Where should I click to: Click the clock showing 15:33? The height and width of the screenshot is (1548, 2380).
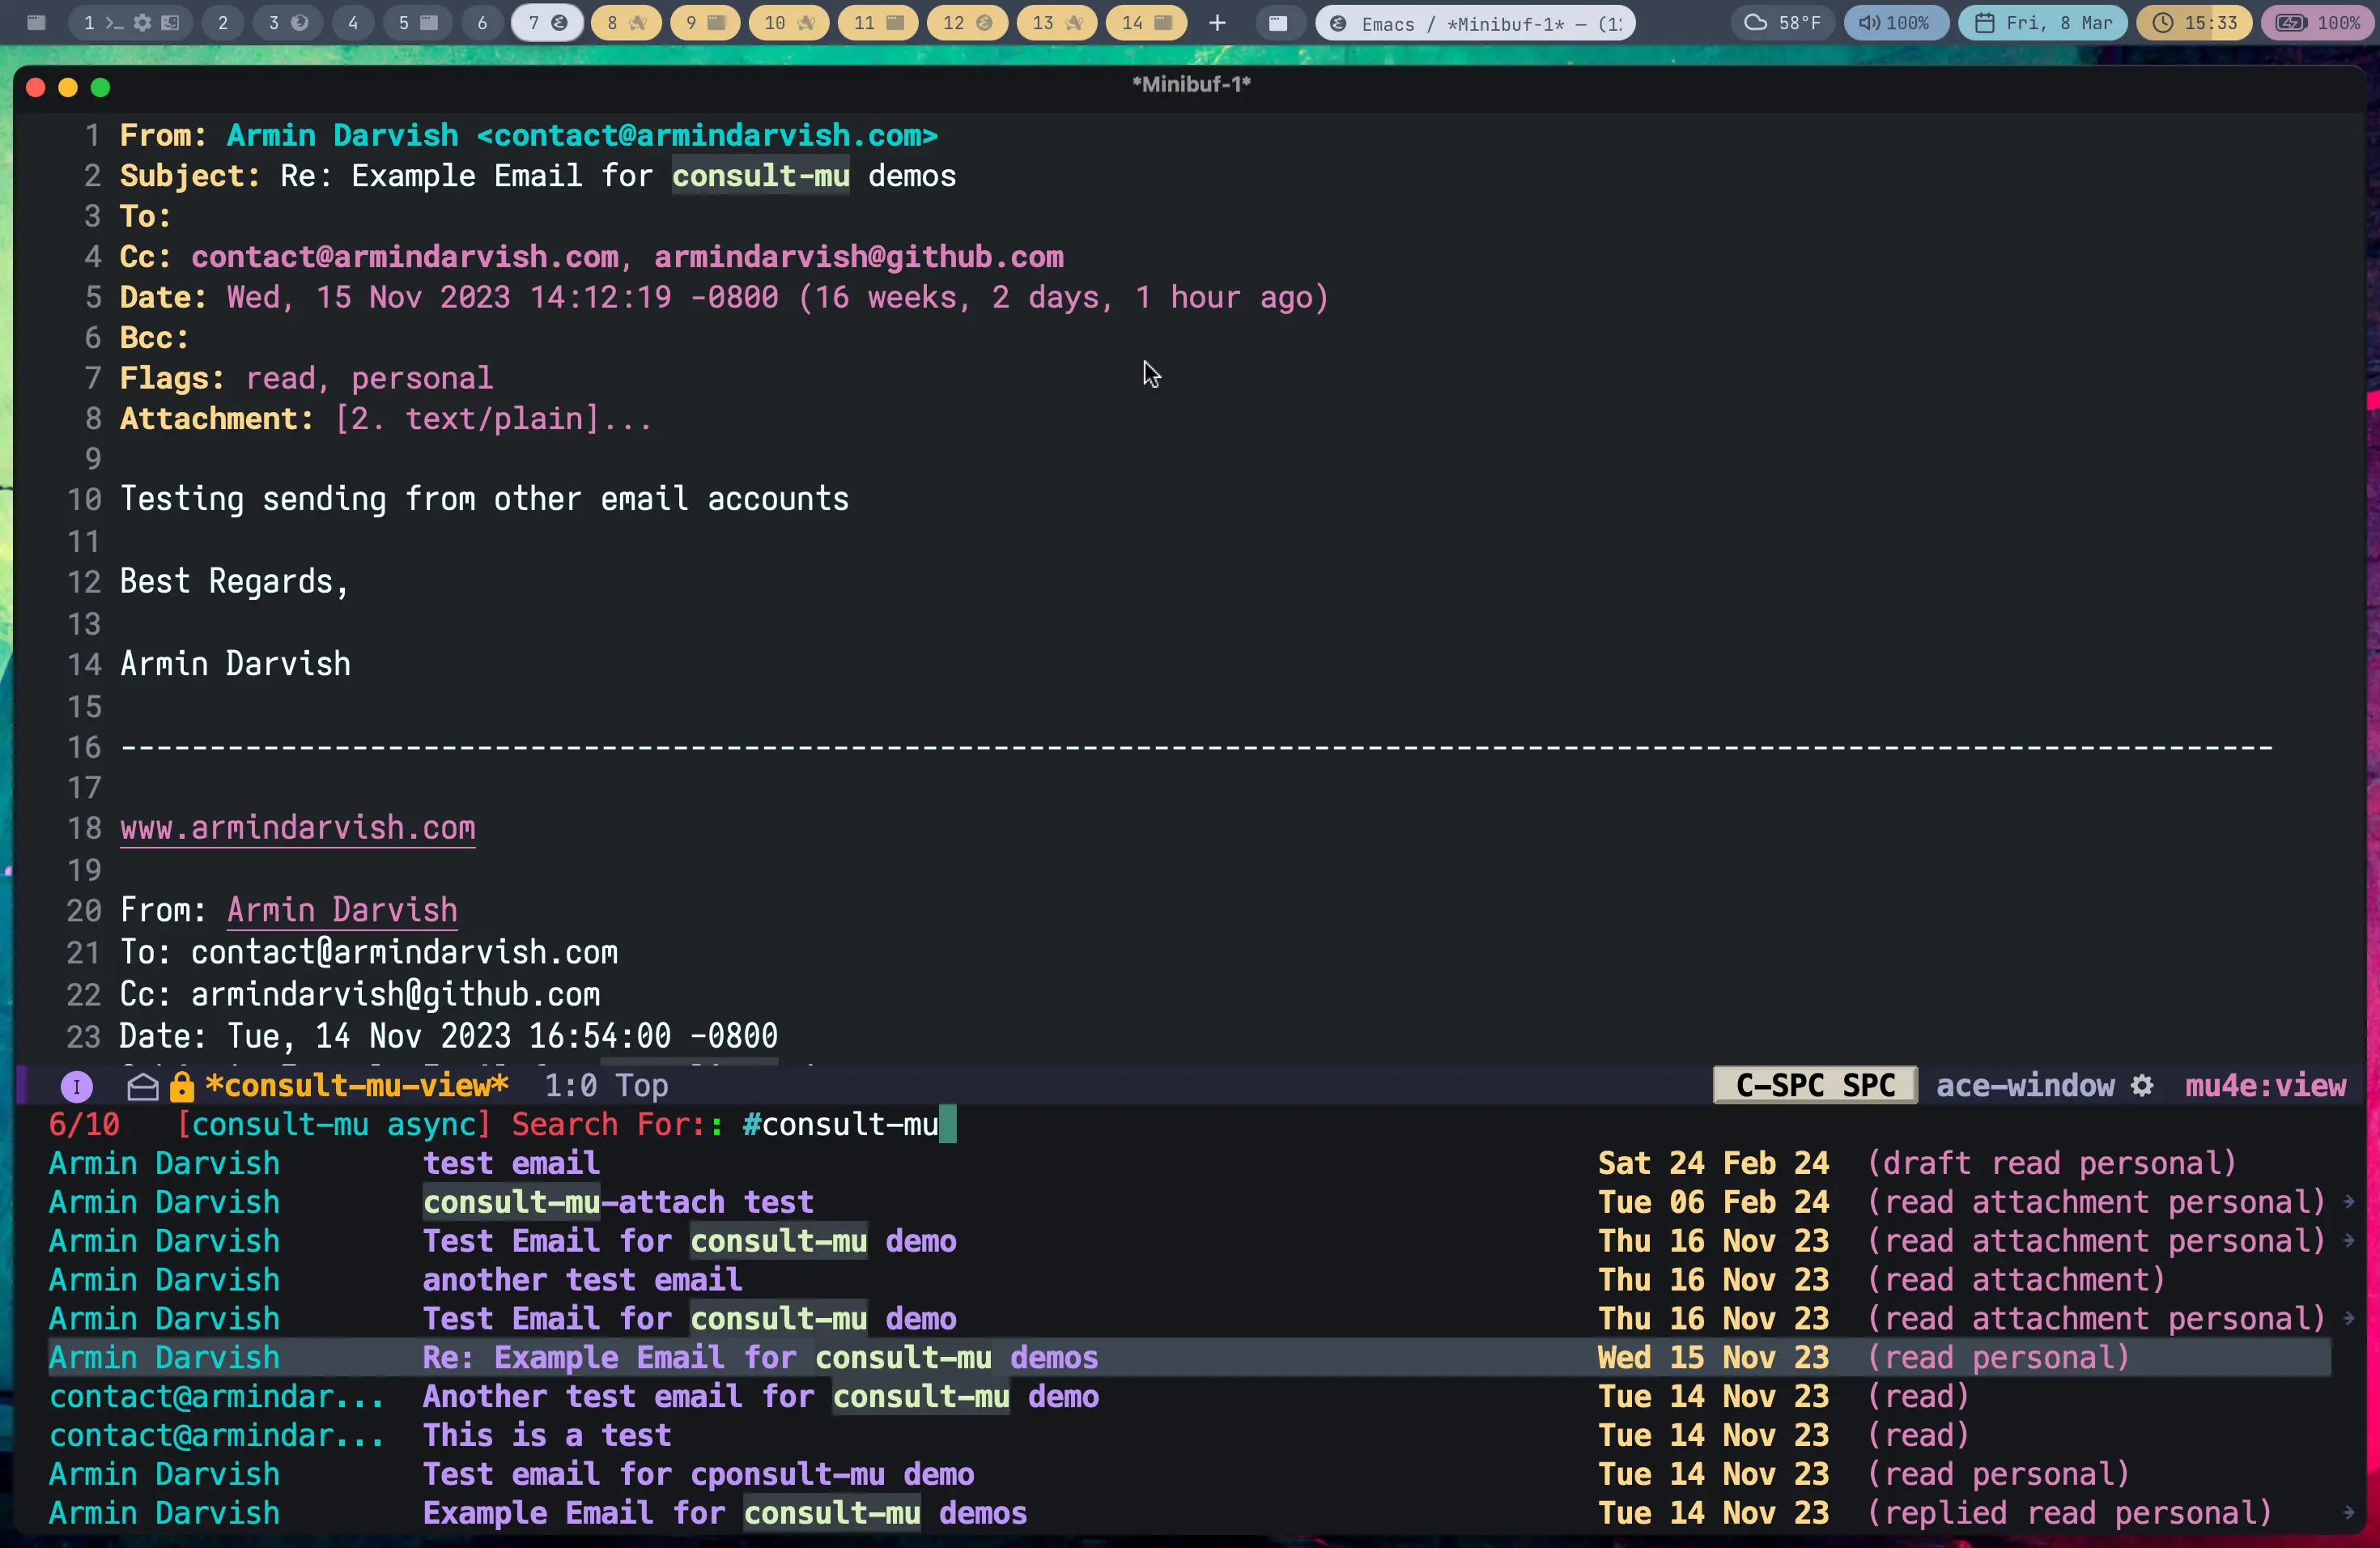click(2194, 22)
